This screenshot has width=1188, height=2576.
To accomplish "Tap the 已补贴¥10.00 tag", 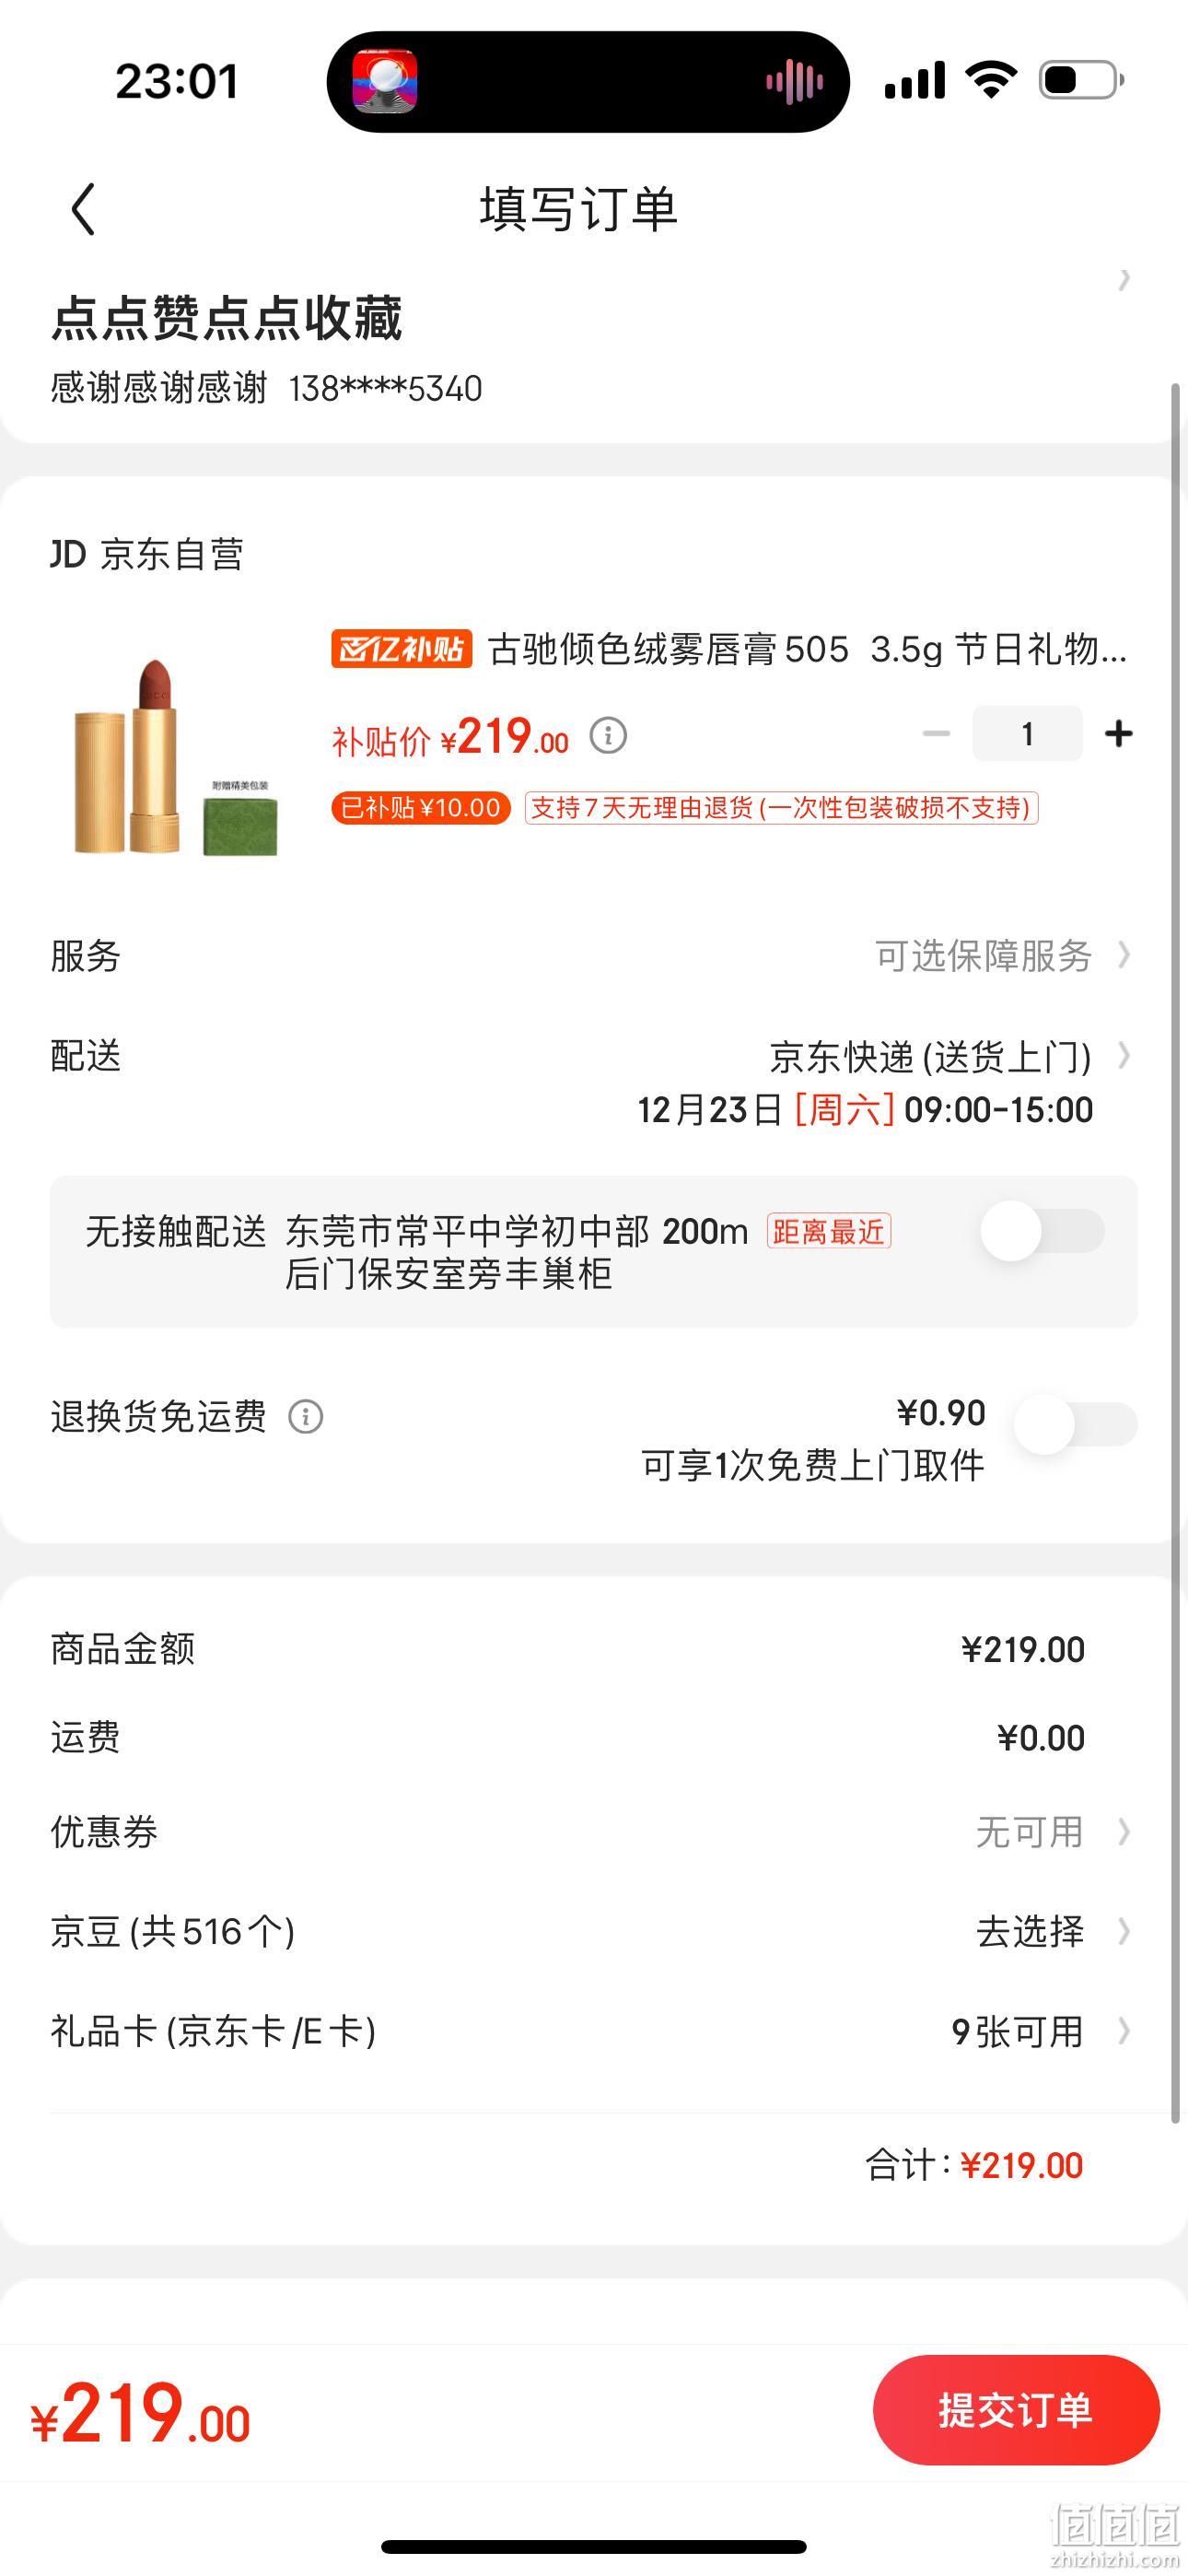I will 421,807.
